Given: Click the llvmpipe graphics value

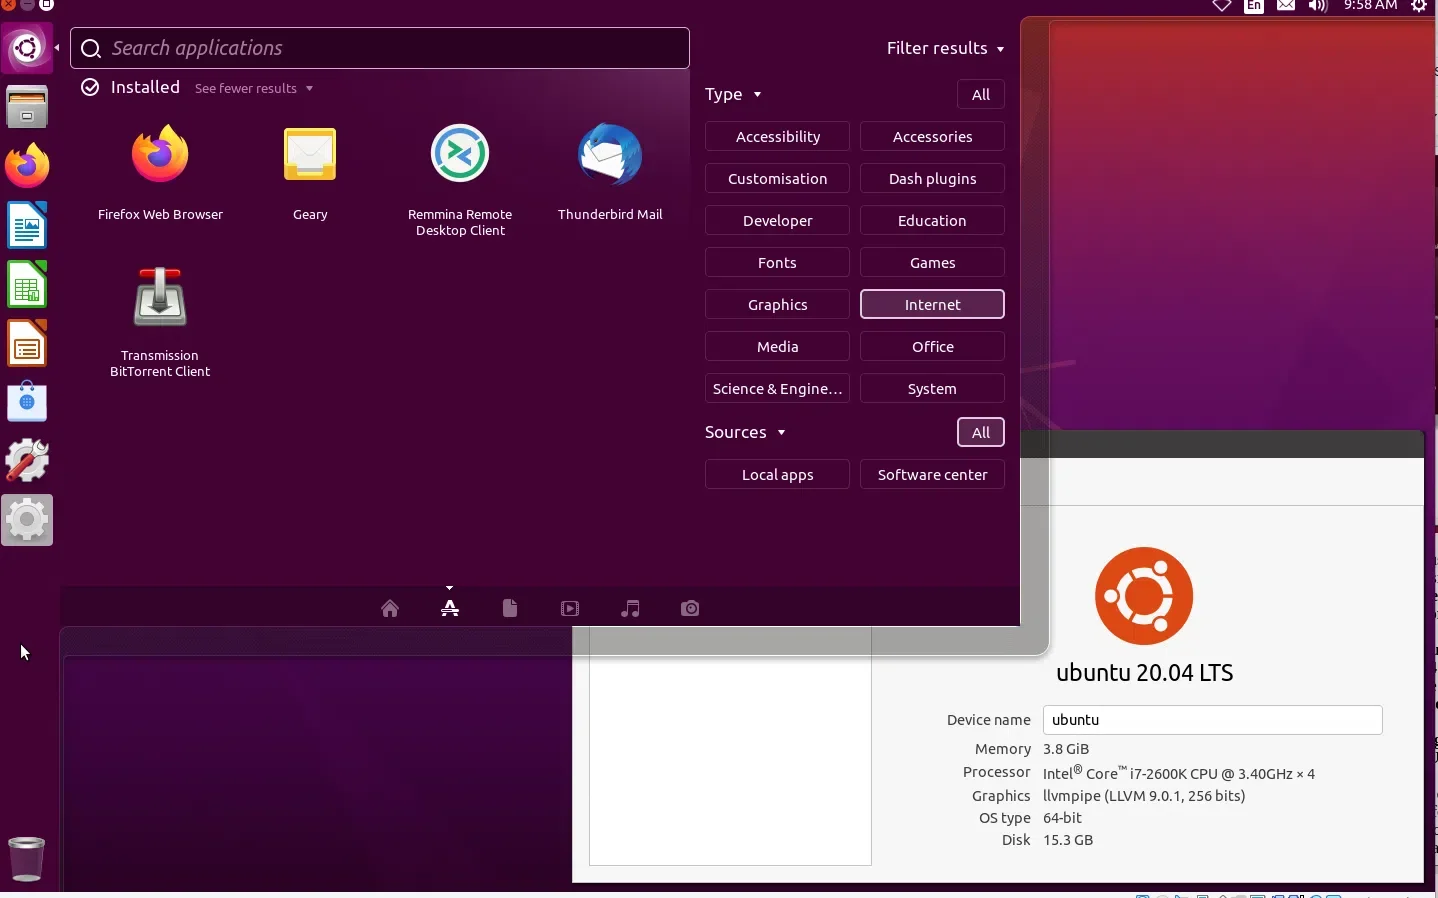Looking at the screenshot, I should (x=1144, y=796).
